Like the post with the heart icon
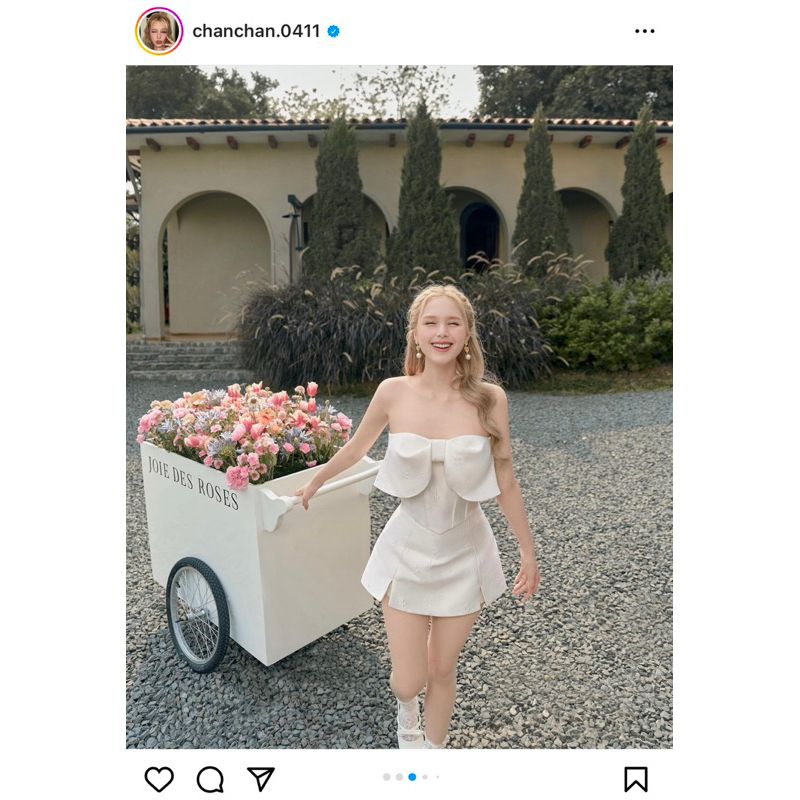This screenshot has width=800, height=800. pos(159,779)
